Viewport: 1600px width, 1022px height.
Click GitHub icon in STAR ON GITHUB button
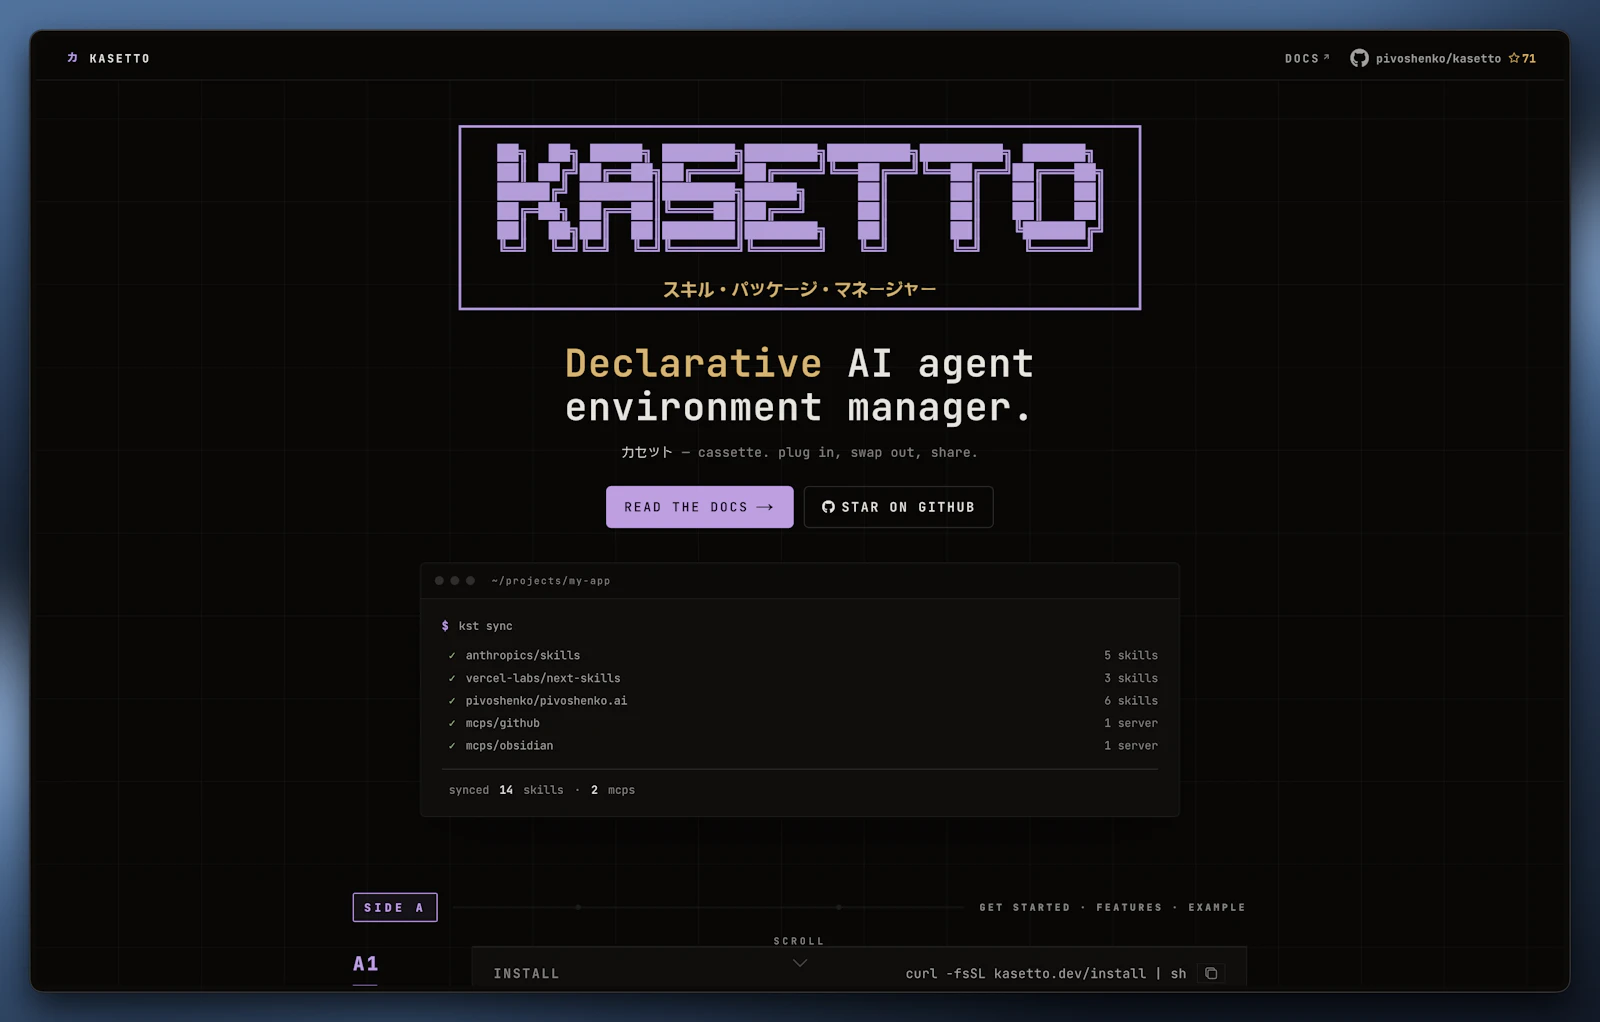point(828,507)
